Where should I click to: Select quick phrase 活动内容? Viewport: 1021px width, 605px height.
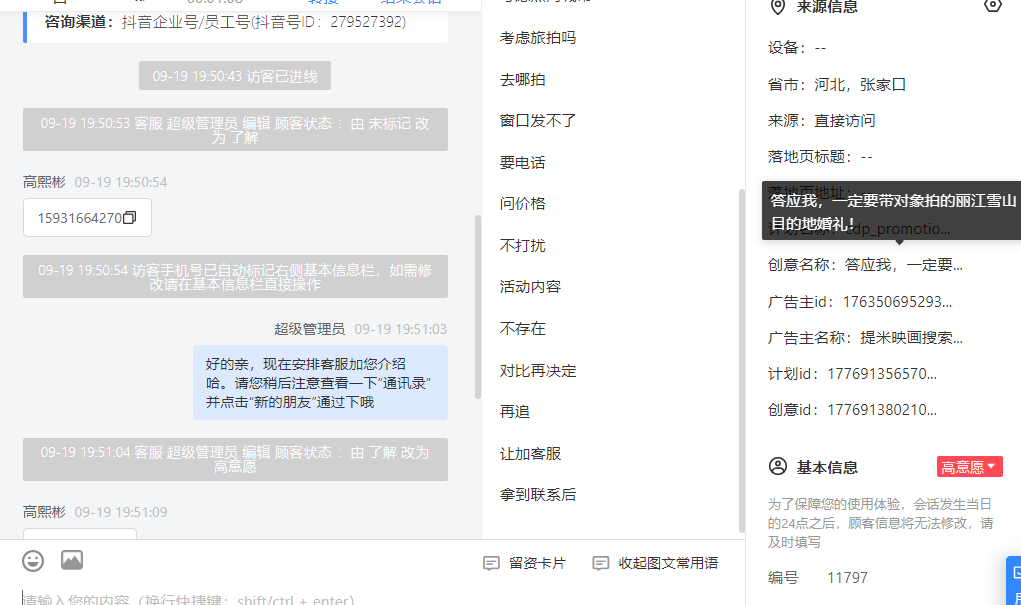(530, 287)
